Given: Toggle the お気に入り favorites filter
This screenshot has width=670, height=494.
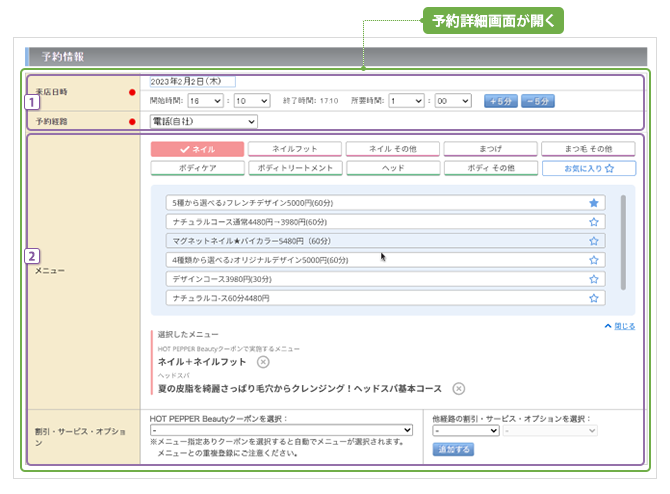Looking at the screenshot, I should (x=588, y=169).
